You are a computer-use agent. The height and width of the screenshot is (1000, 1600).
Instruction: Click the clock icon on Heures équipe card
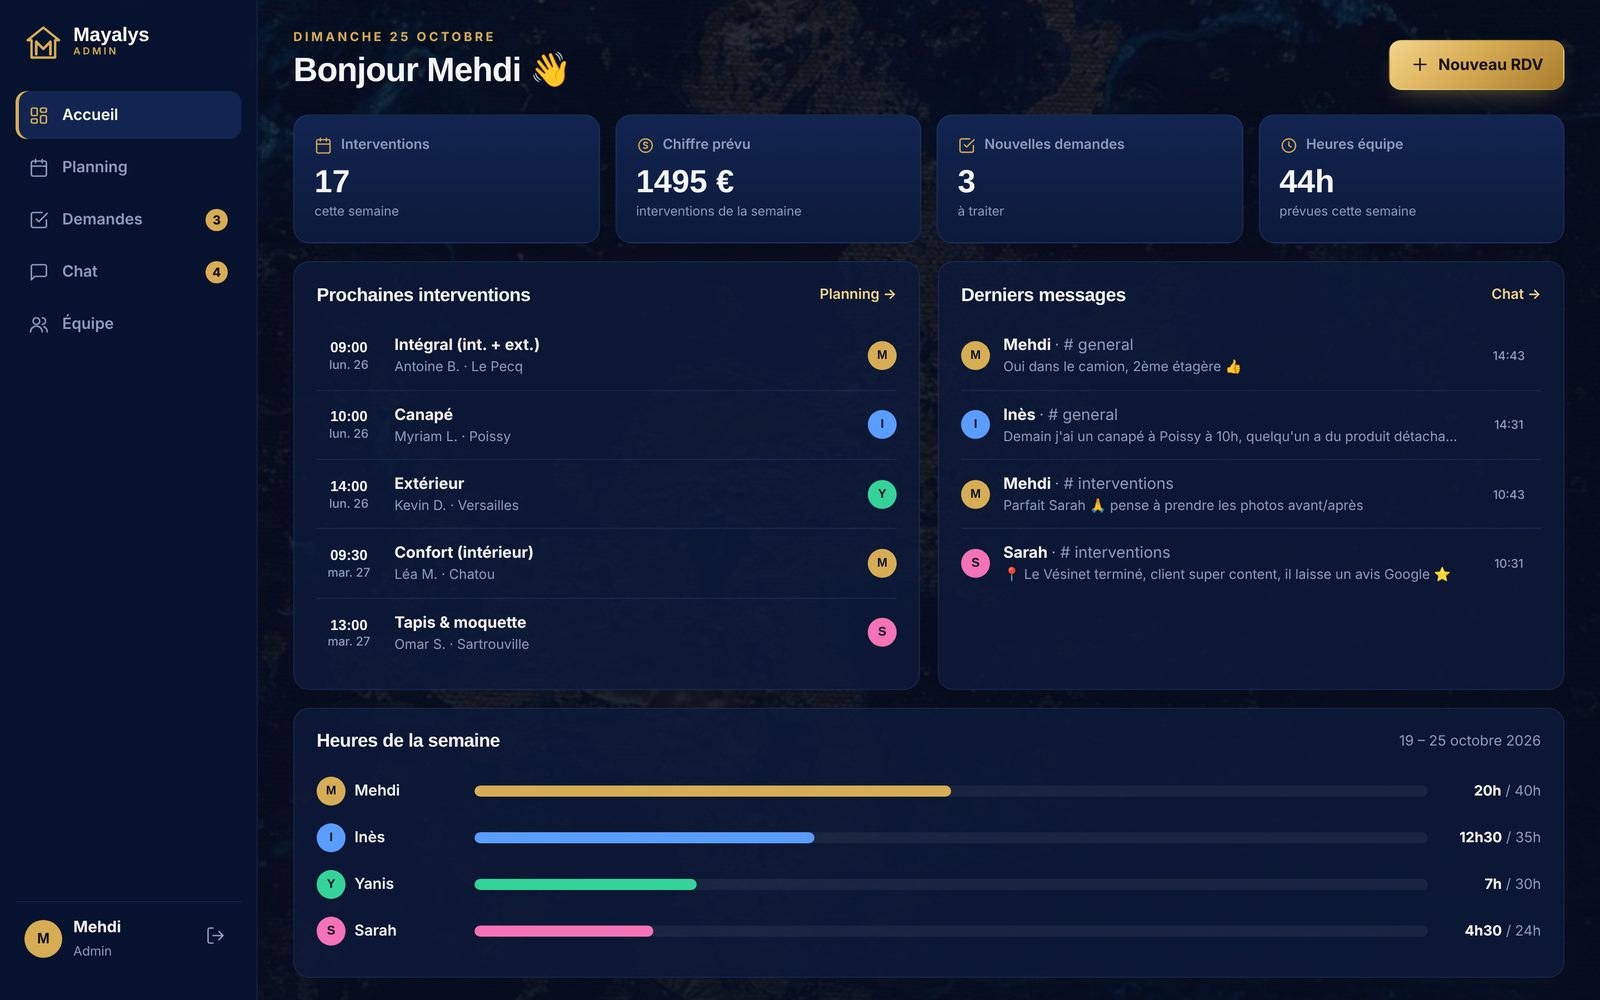(x=1288, y=145)
